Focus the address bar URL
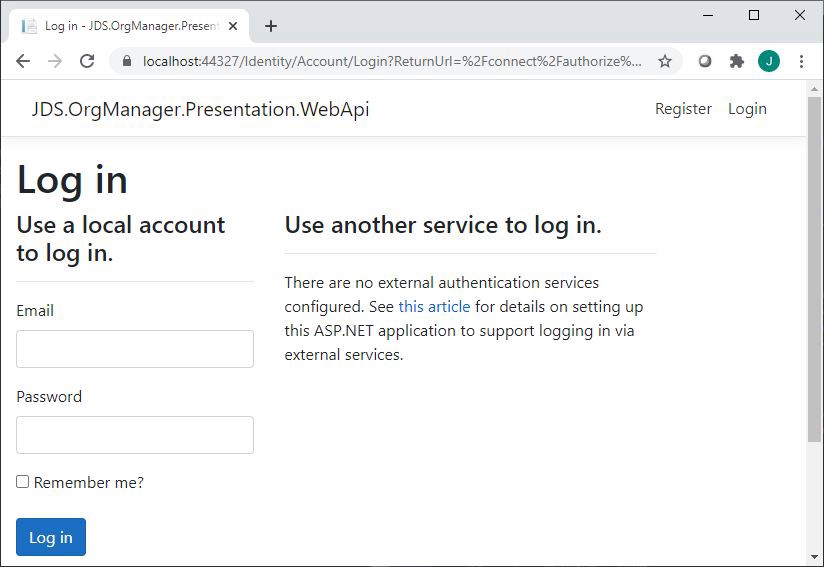The width and height of the screenshot is (824, 567). pos(392,61)
